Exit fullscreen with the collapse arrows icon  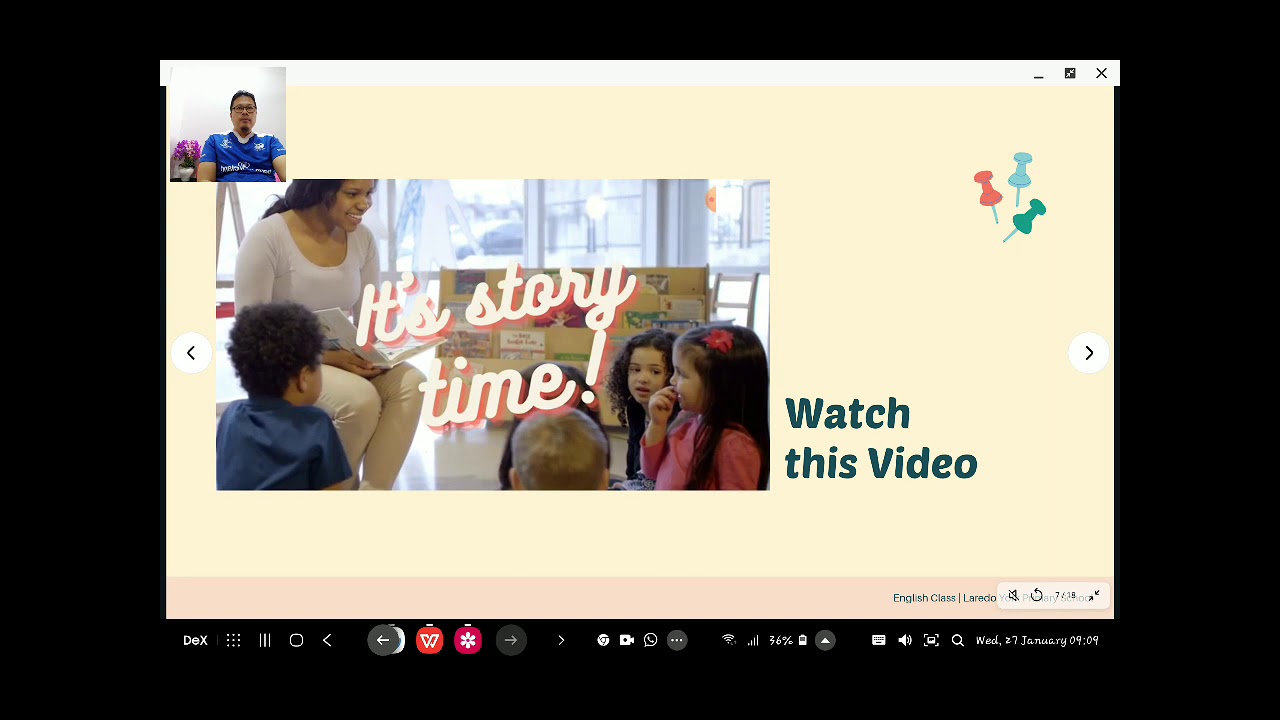coord(1094,595)
